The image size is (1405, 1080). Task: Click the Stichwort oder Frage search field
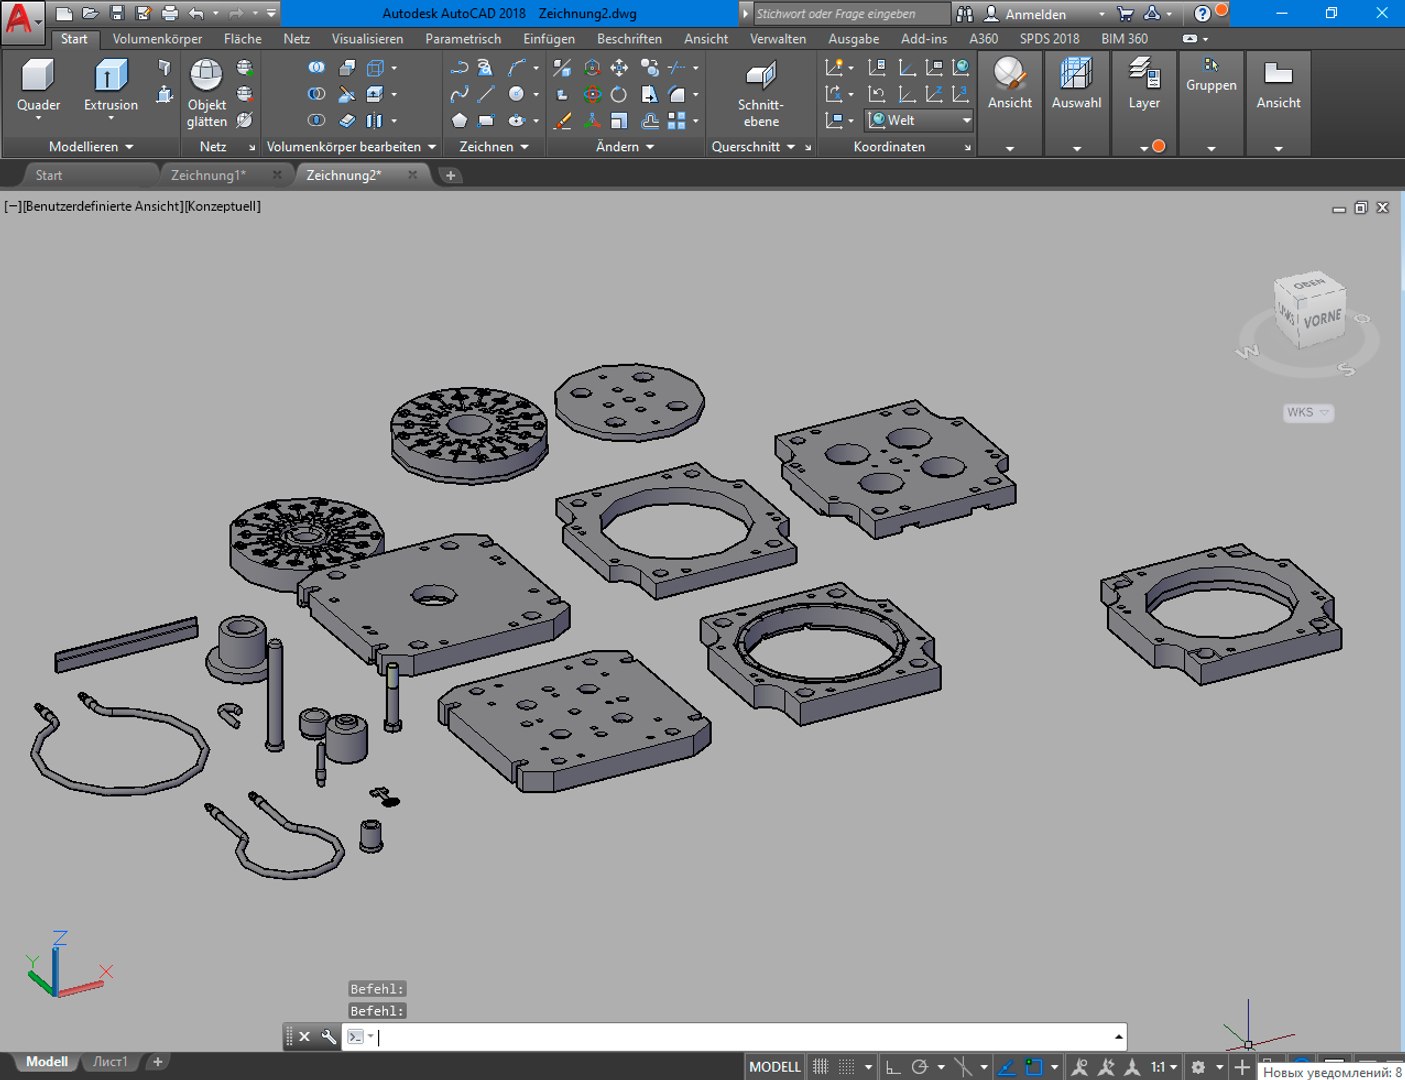coord(851,14)
